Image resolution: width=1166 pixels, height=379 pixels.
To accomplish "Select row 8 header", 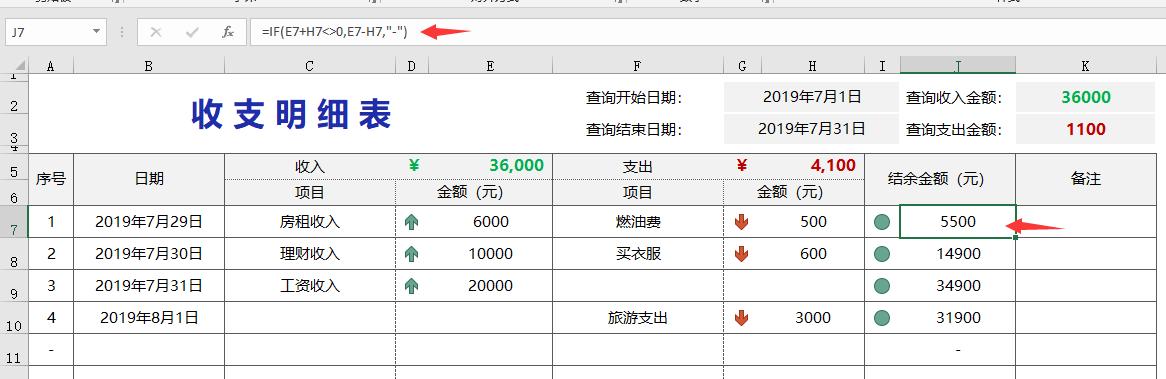I will click(x=14, y=253).
